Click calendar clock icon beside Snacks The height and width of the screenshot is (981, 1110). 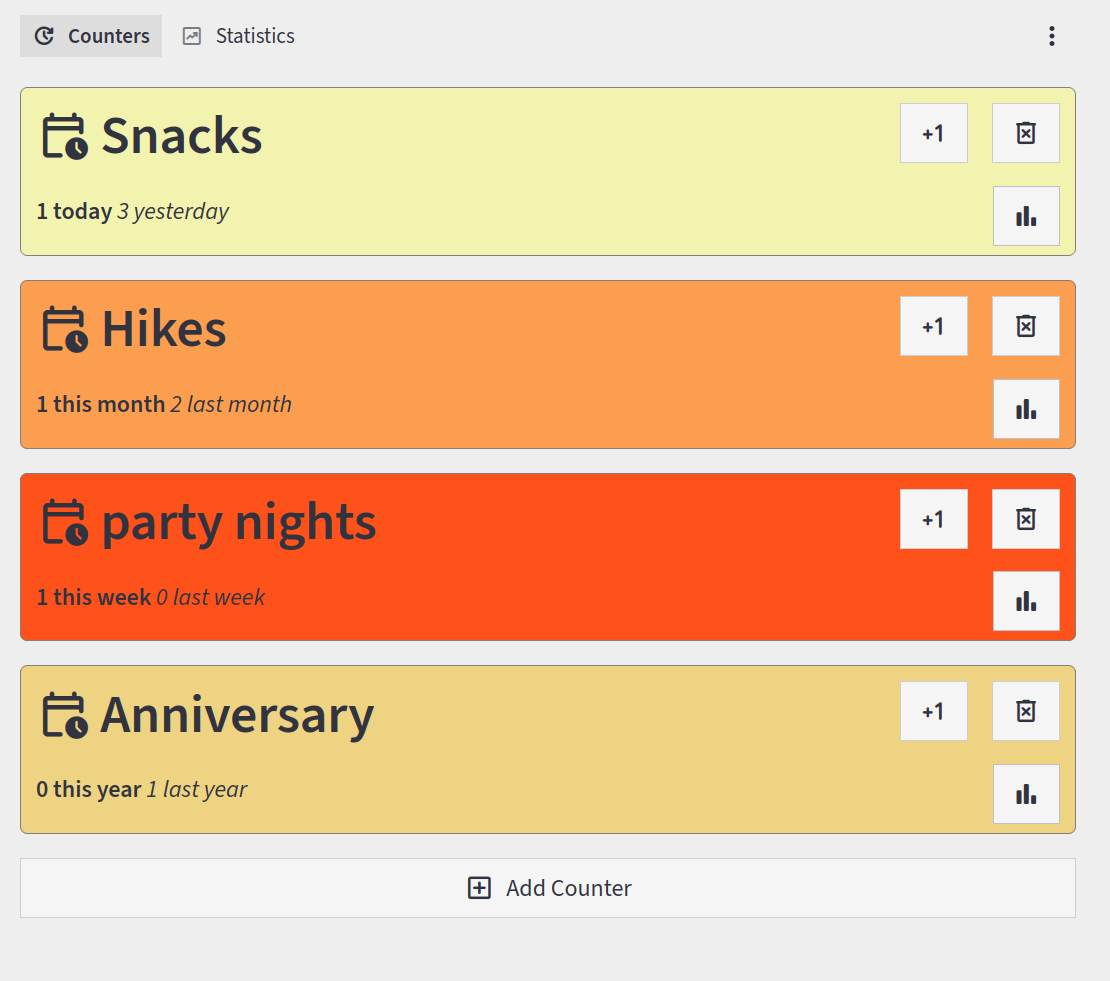(x=64, y=137)
